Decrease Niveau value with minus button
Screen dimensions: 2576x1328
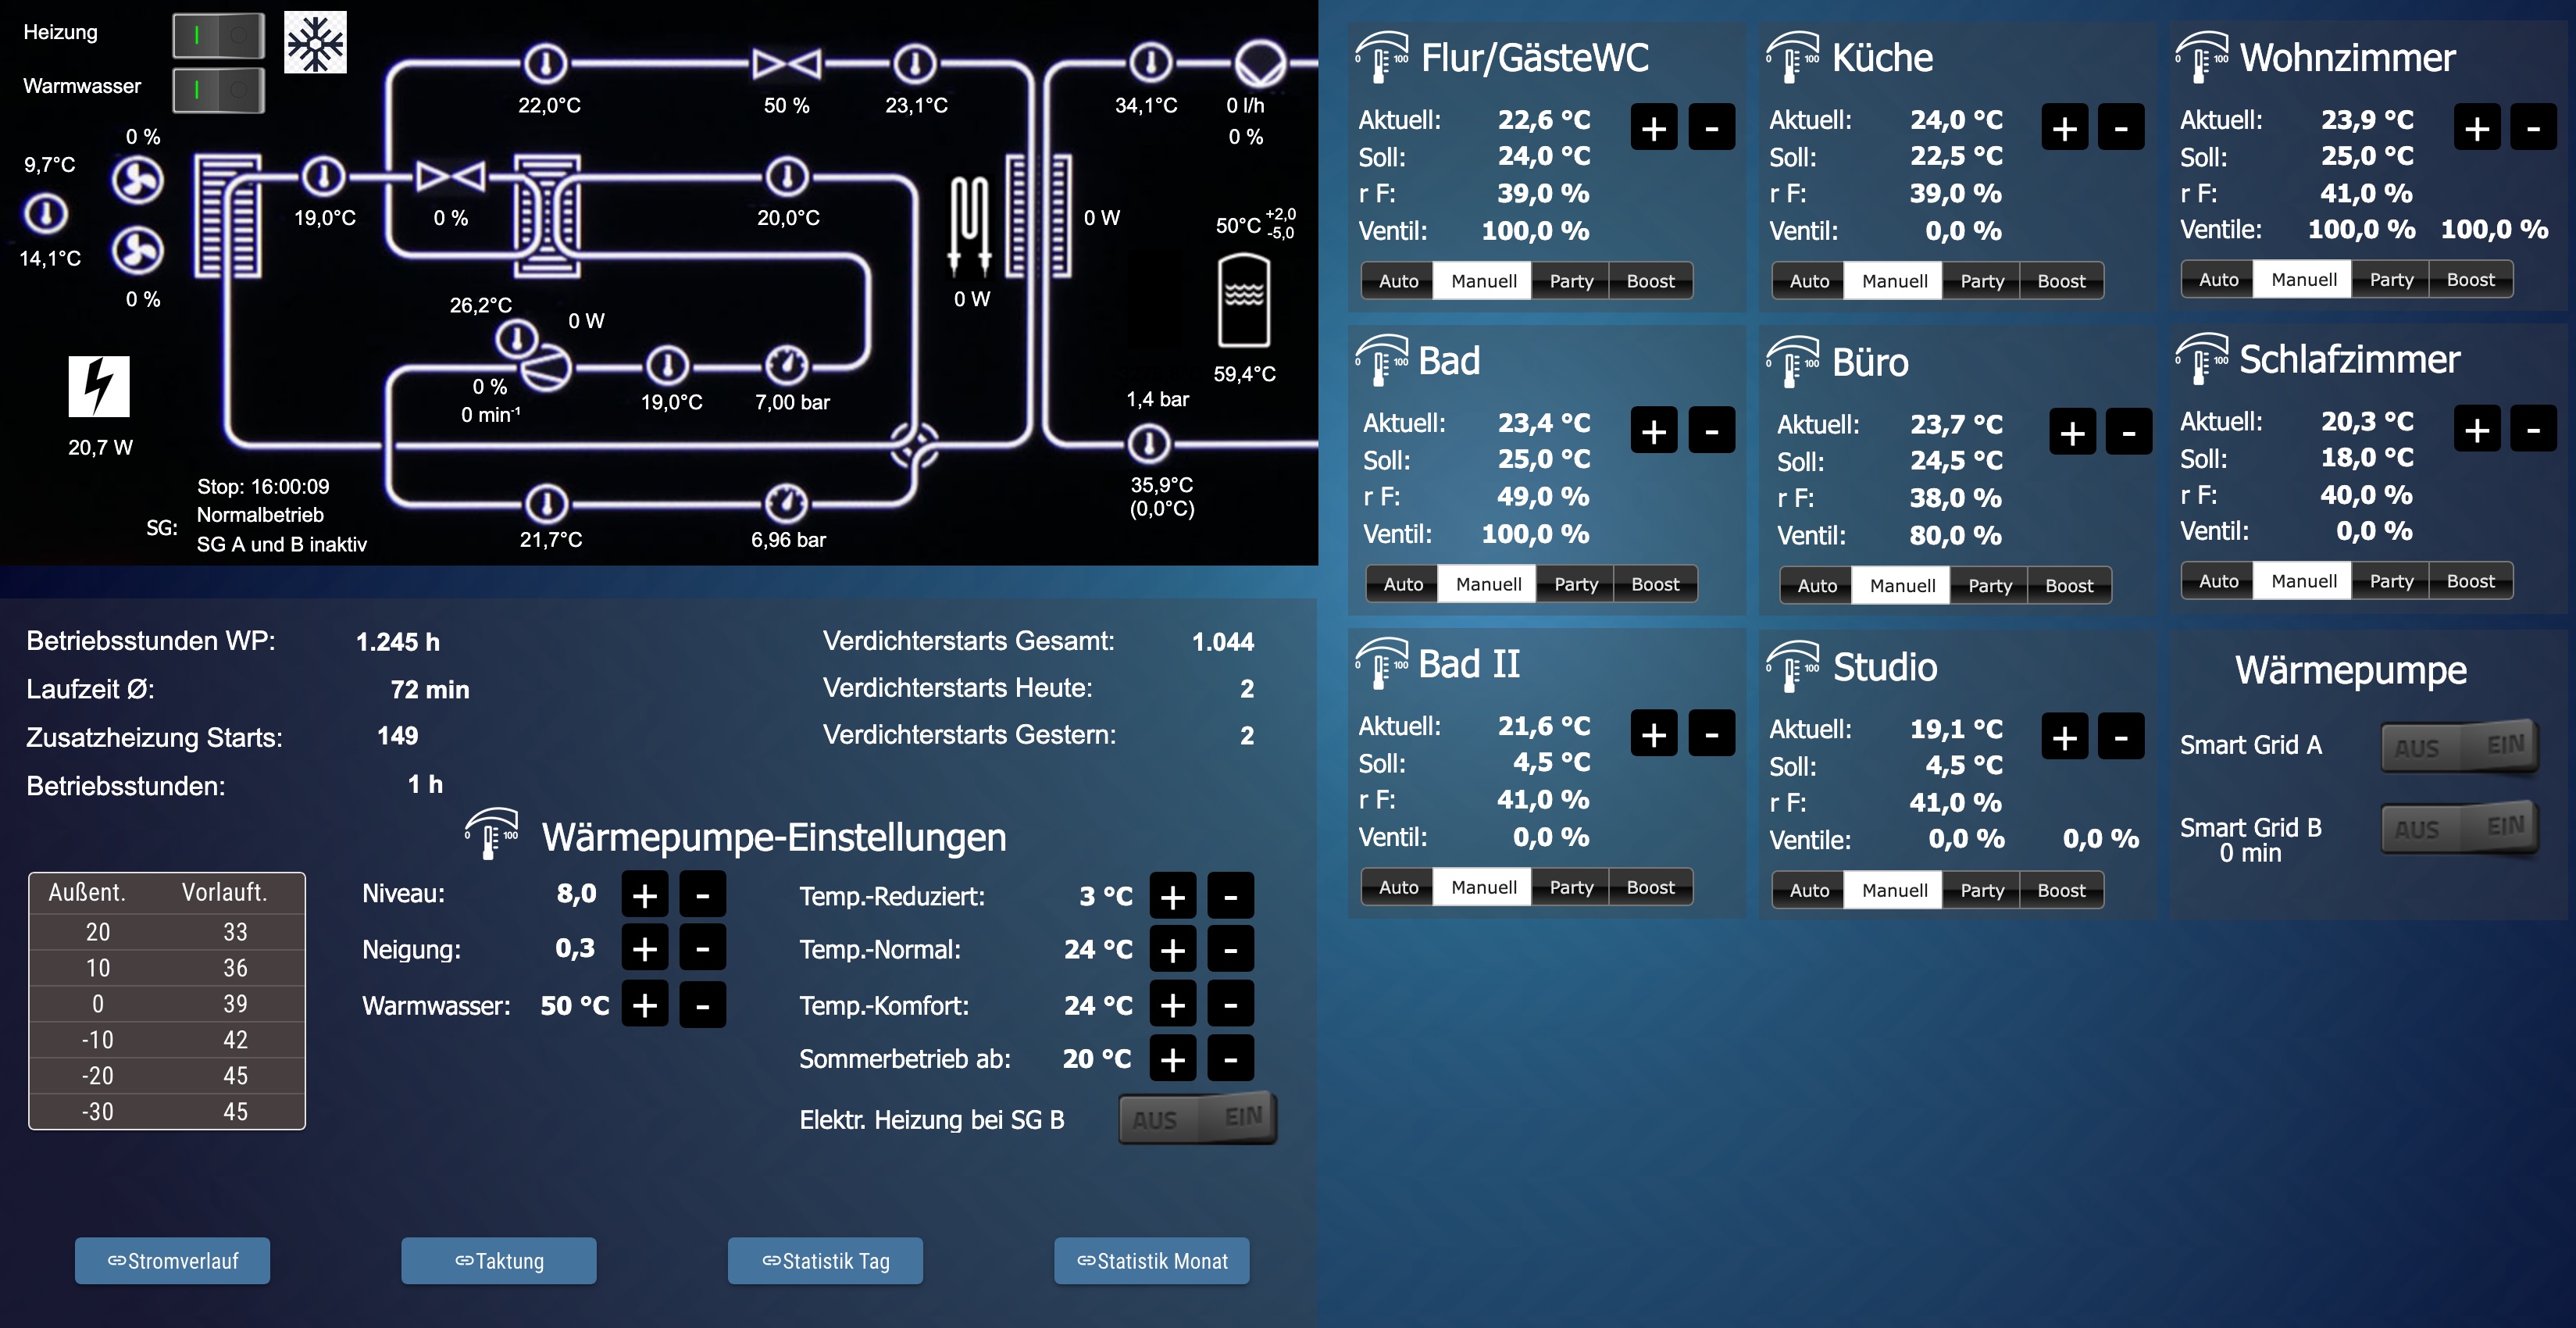[702, 894]
